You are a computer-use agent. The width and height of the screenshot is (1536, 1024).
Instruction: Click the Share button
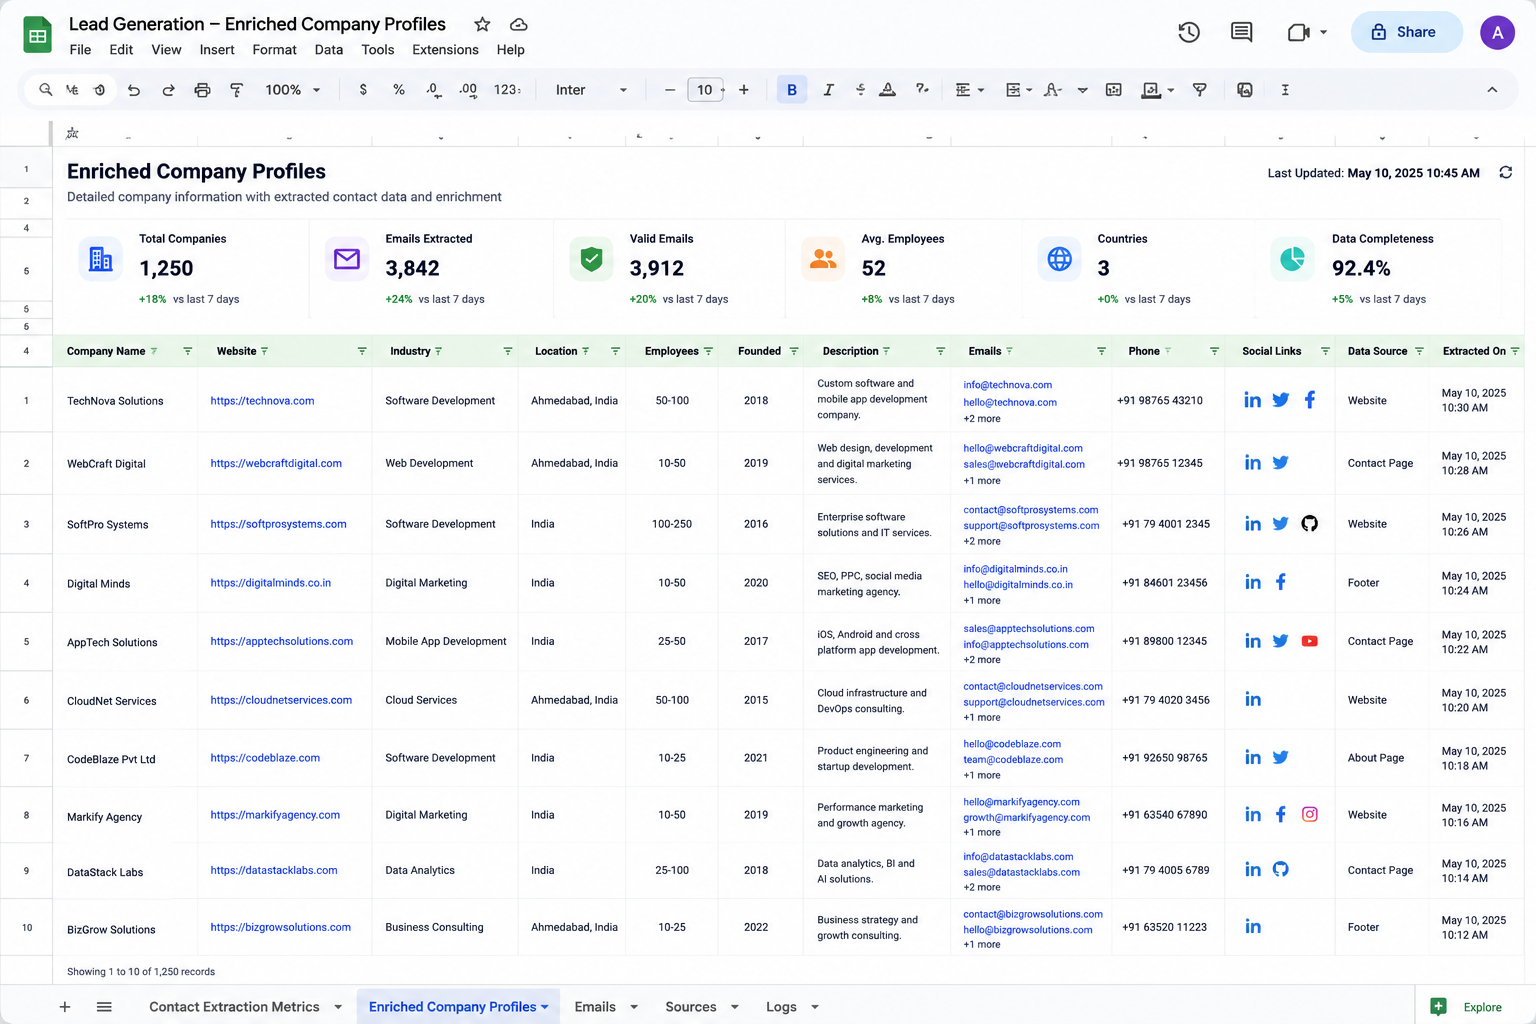pyautogui.click(x=1406, y=32)
